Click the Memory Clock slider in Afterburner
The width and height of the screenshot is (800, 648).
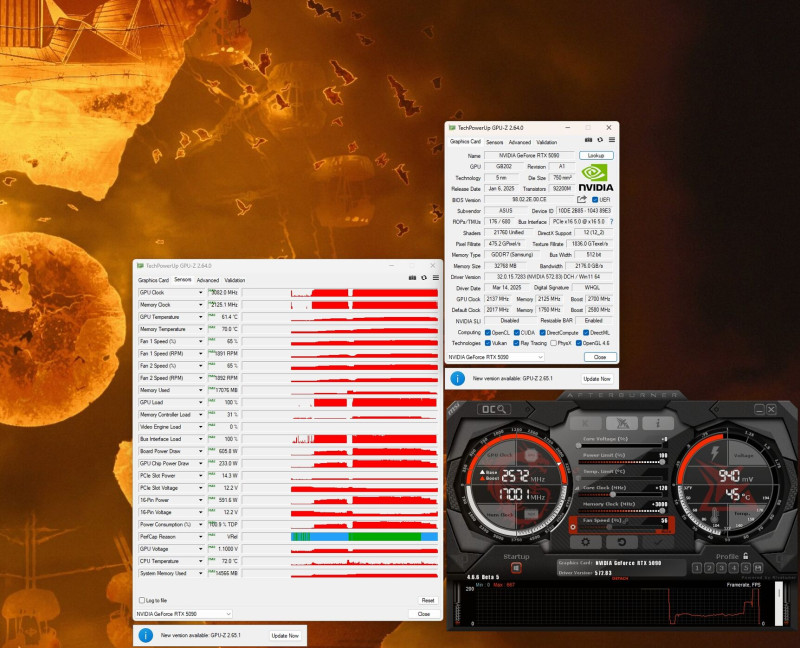coord(621,511)
